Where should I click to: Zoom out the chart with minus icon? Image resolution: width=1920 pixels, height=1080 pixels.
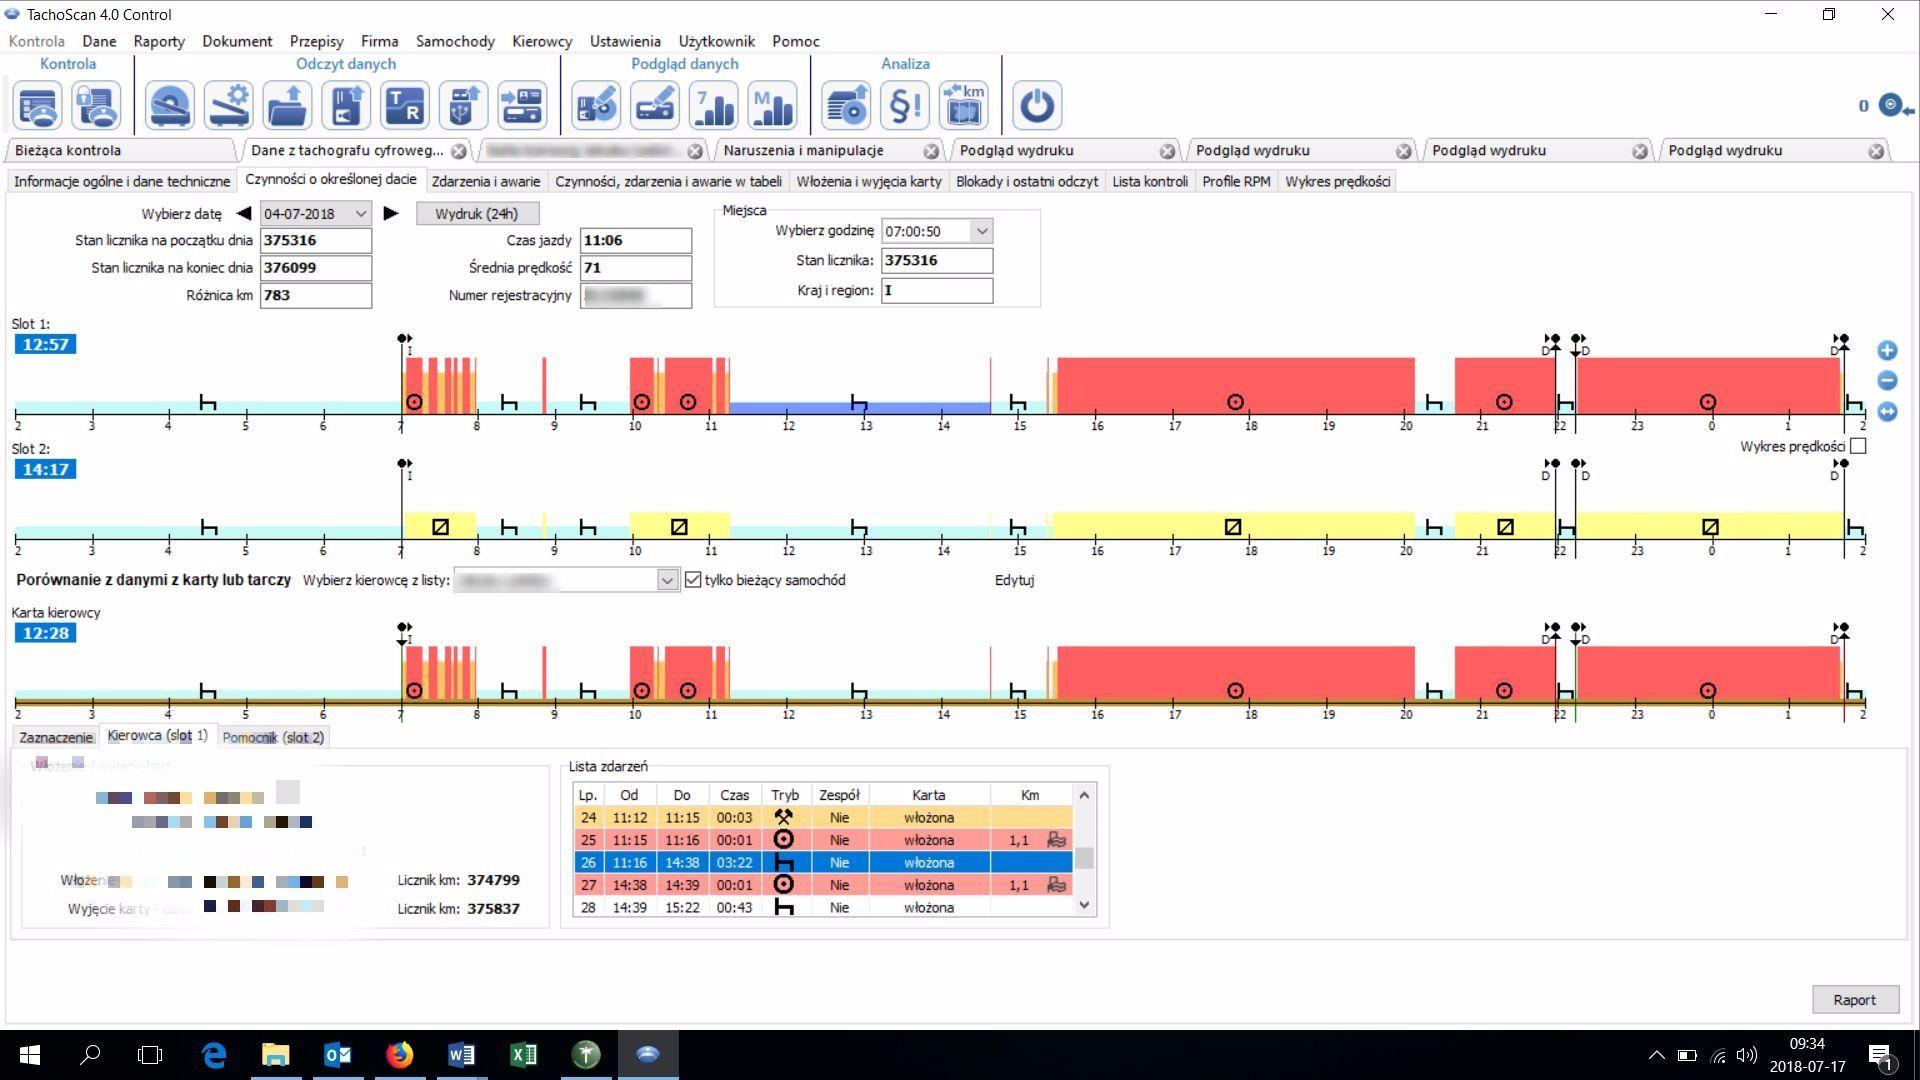click(x=1887, y=380)
